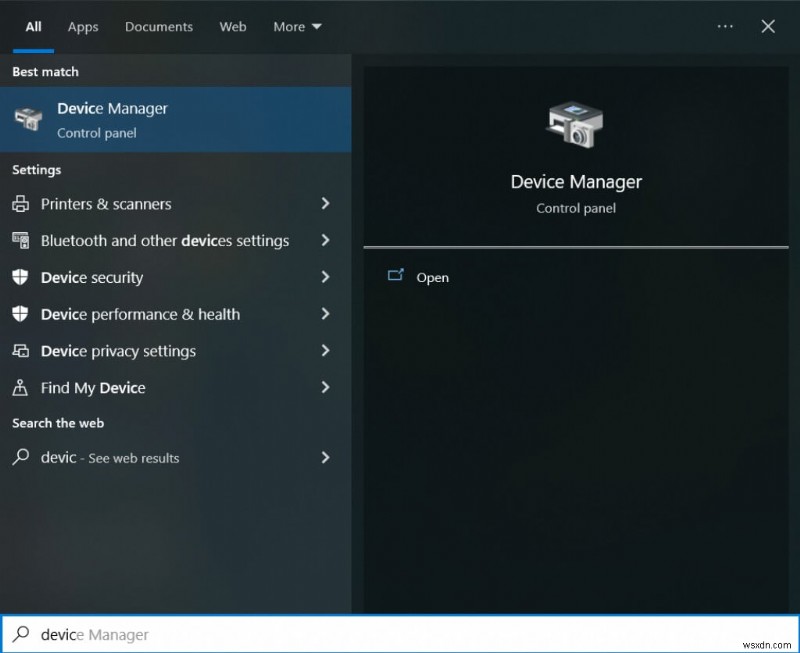Click the Device Manager title in preview pane
Image resolution: width=800 pixels, height=653 pixels.
coord(576,182)
